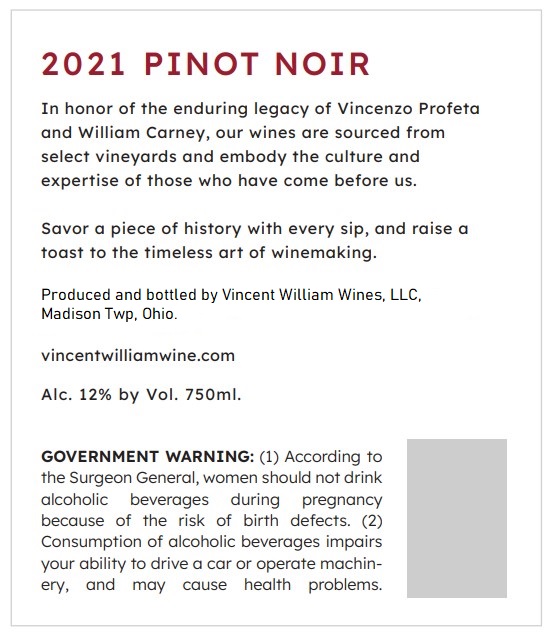Click the William Carney name

142,133
